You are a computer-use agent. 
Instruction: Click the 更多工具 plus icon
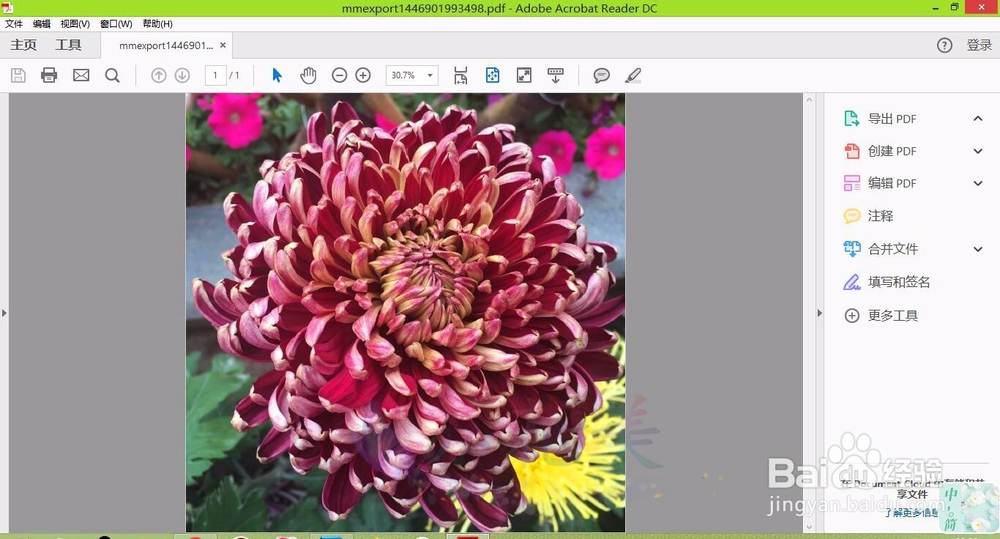tap(851, 315)
